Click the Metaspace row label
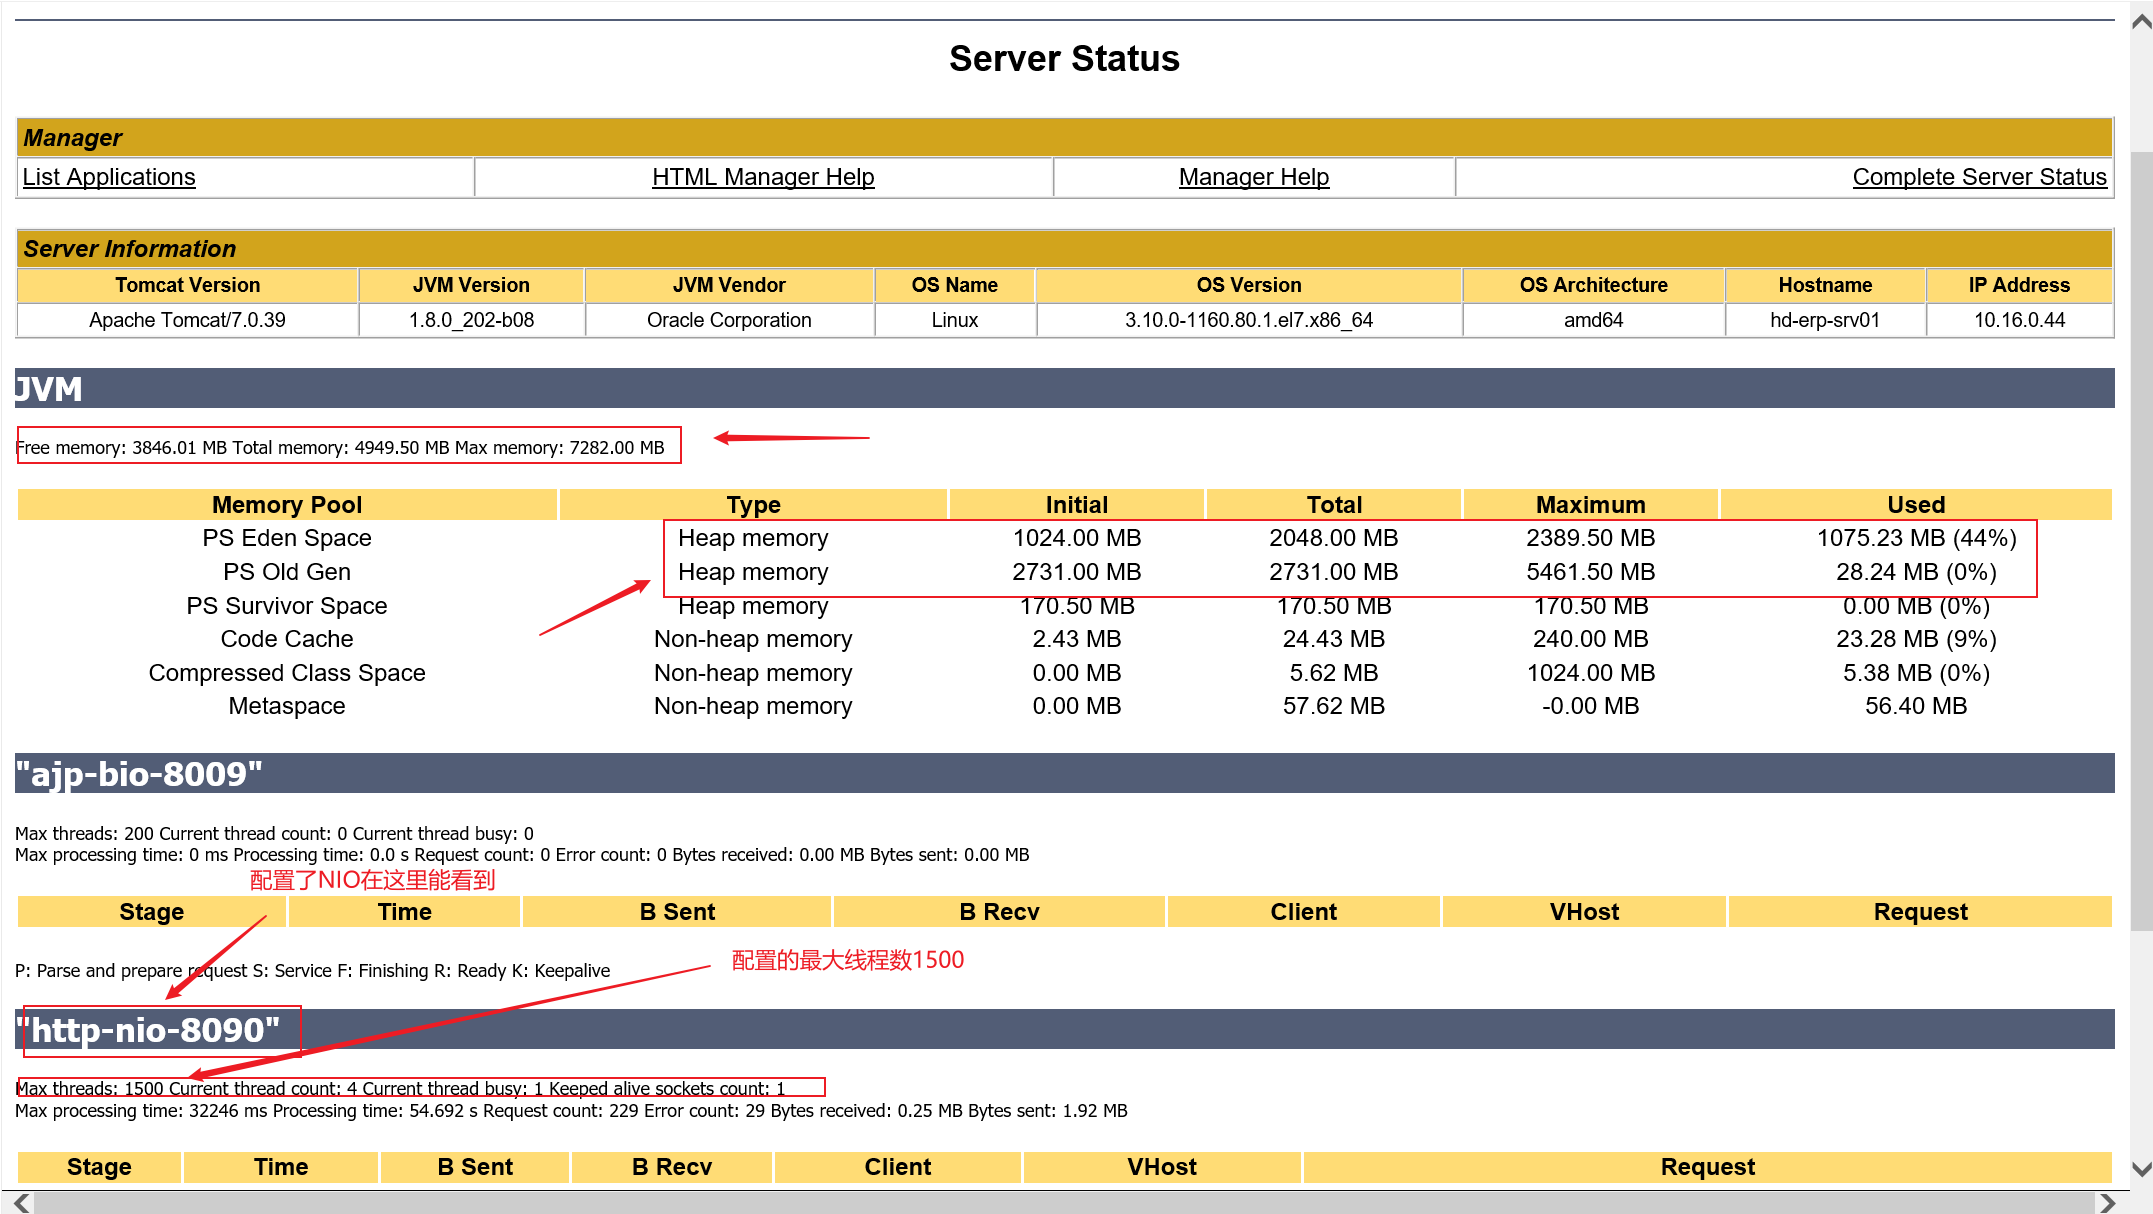This screenshot has height=1214, width=2153. point(287,706)
